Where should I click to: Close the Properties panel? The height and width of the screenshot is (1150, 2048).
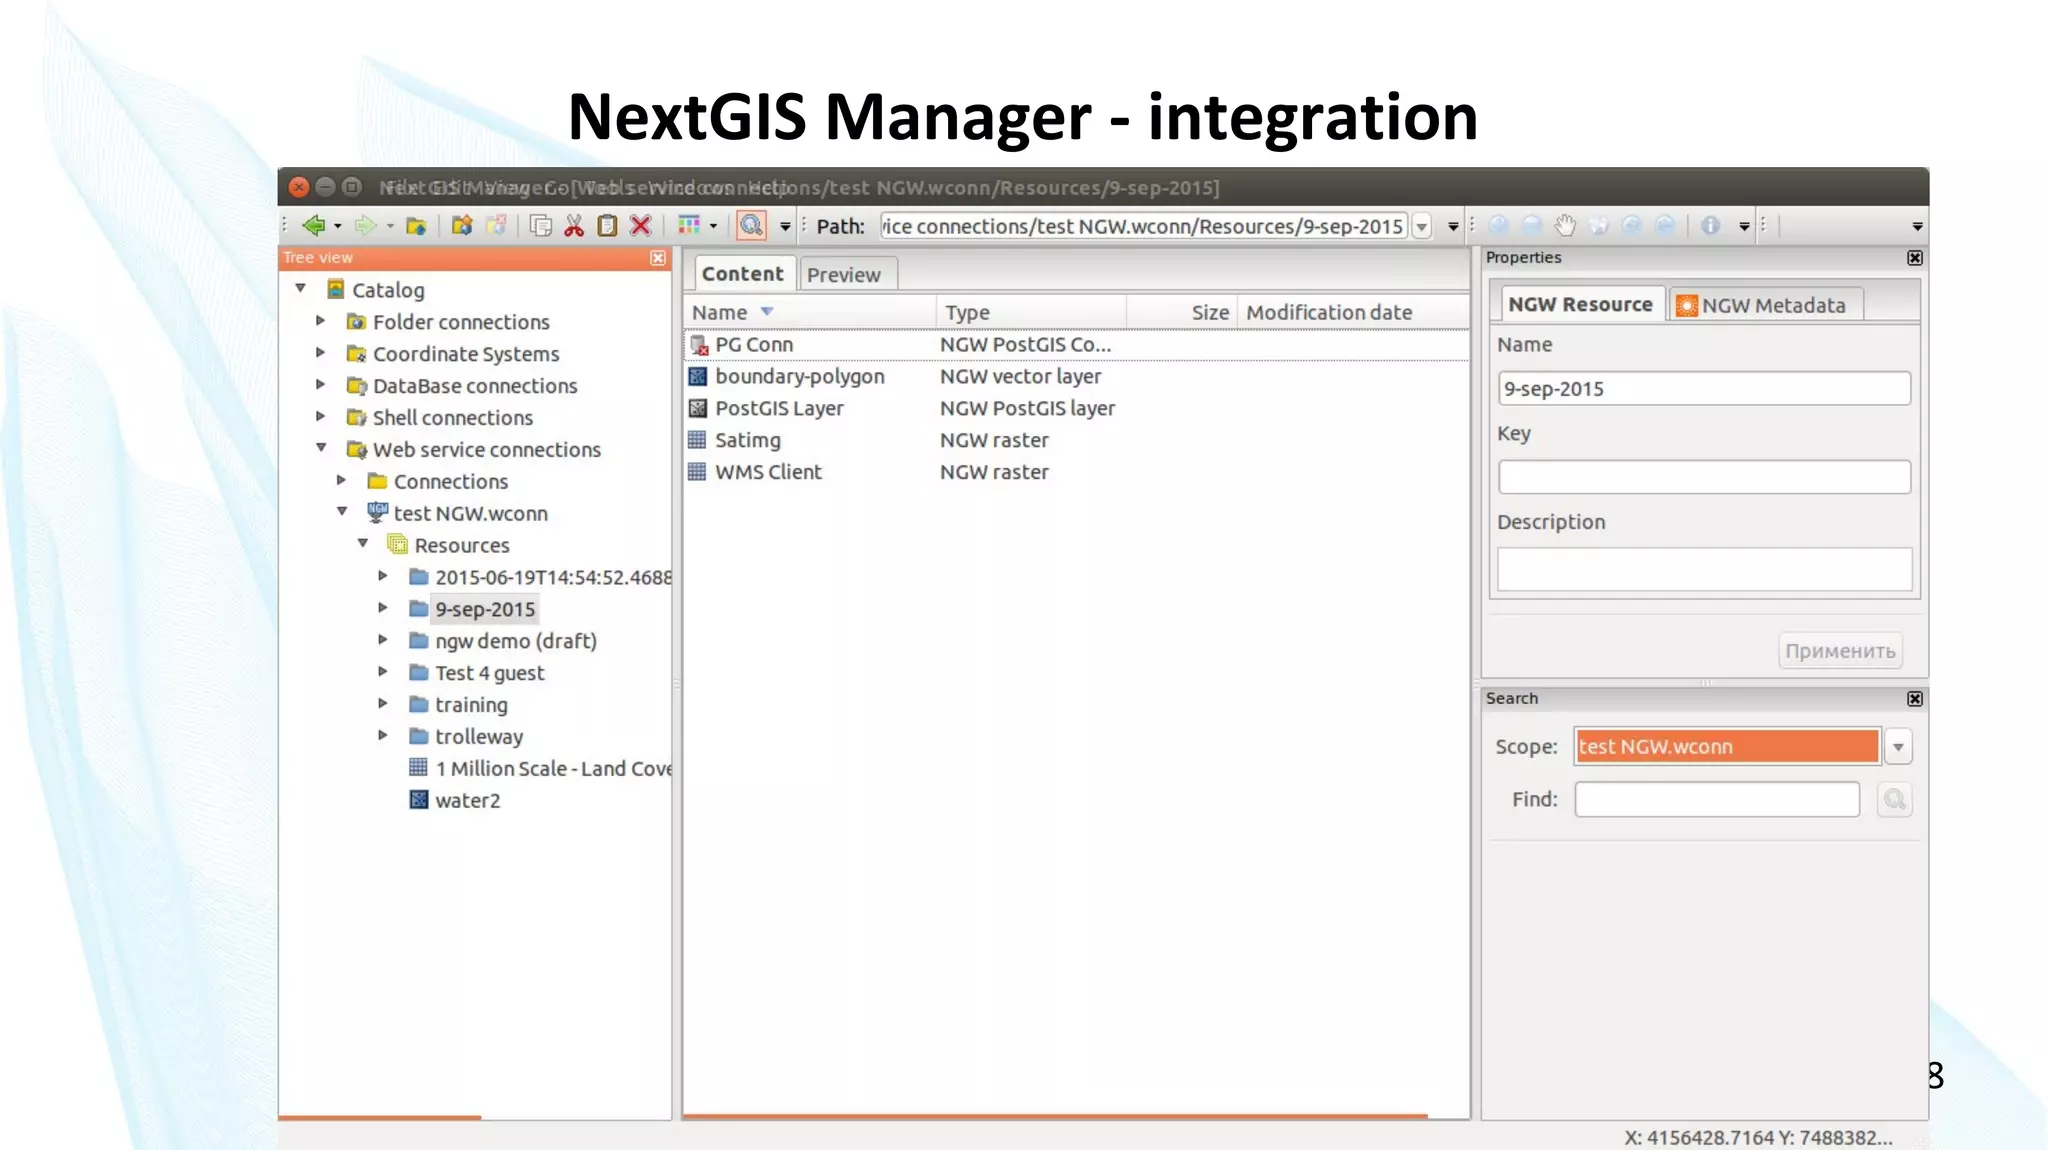pyautogui.click(x=1915, y=258)
